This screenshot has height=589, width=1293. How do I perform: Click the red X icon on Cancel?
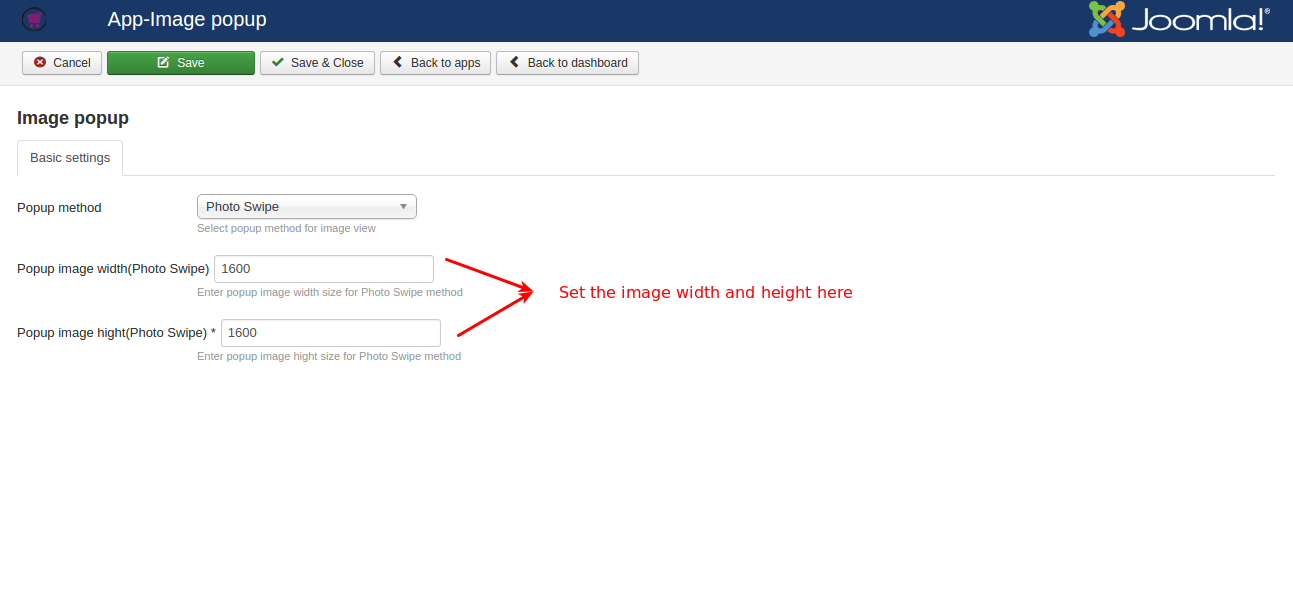40,63
